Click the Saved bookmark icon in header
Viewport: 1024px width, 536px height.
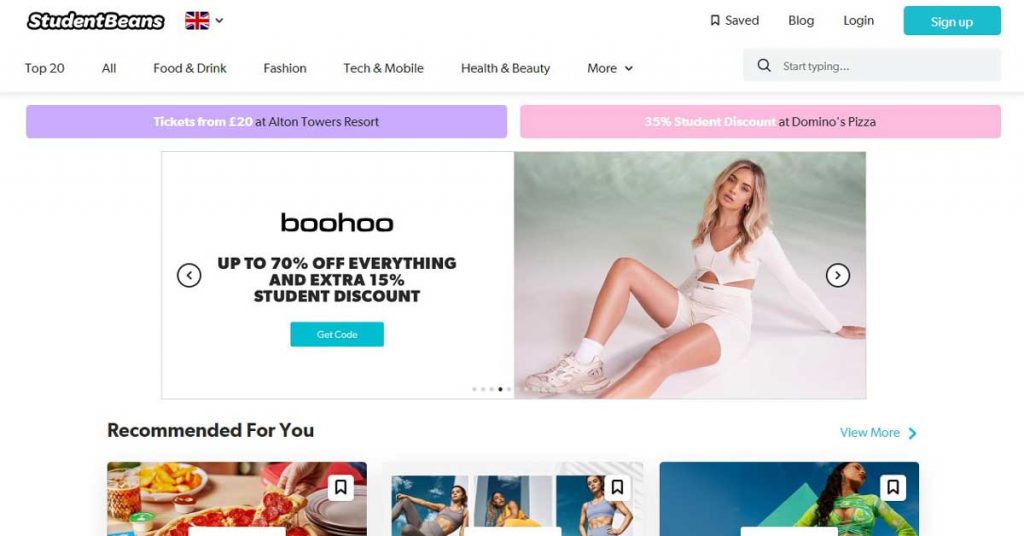[714, 20]
